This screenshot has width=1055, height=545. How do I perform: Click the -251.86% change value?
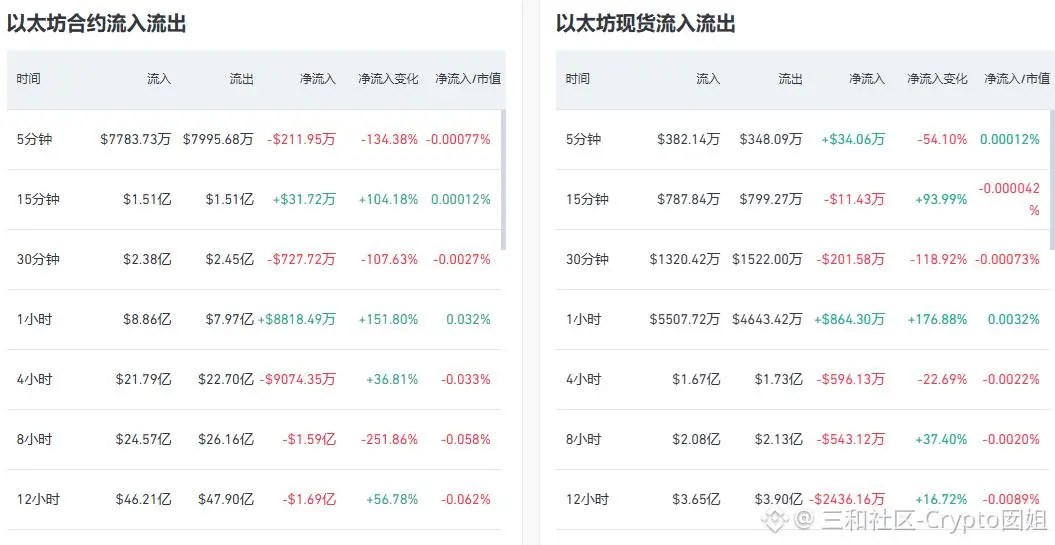tap(389, 439)
